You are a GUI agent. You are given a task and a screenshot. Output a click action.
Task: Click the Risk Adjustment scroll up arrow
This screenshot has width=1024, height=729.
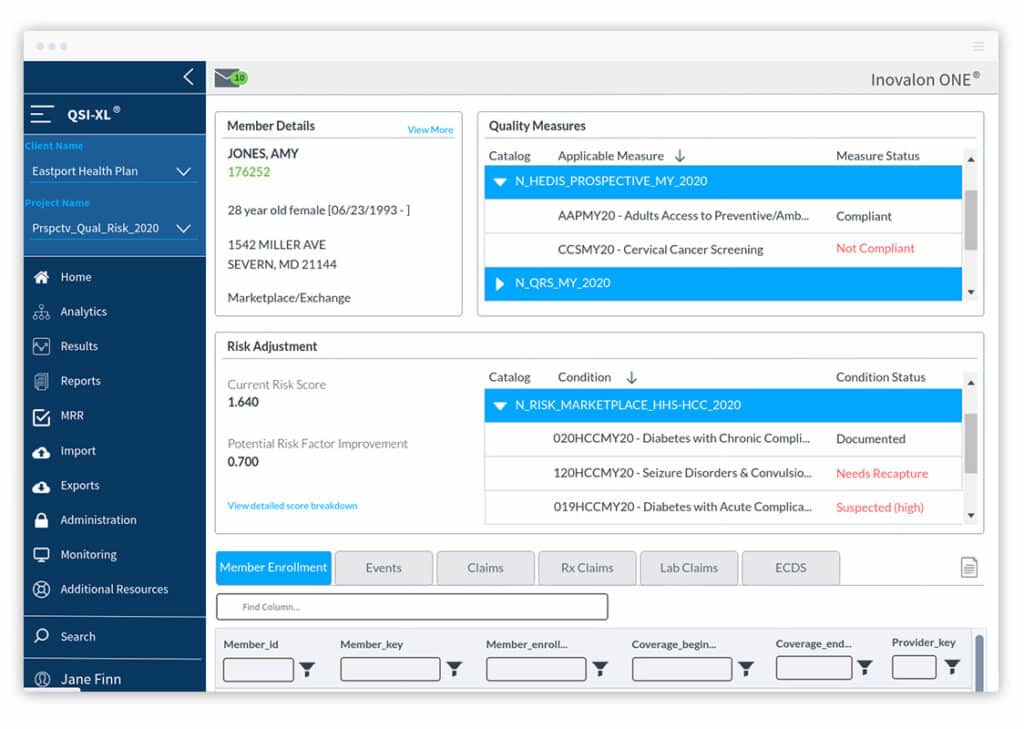pos(971,382)
